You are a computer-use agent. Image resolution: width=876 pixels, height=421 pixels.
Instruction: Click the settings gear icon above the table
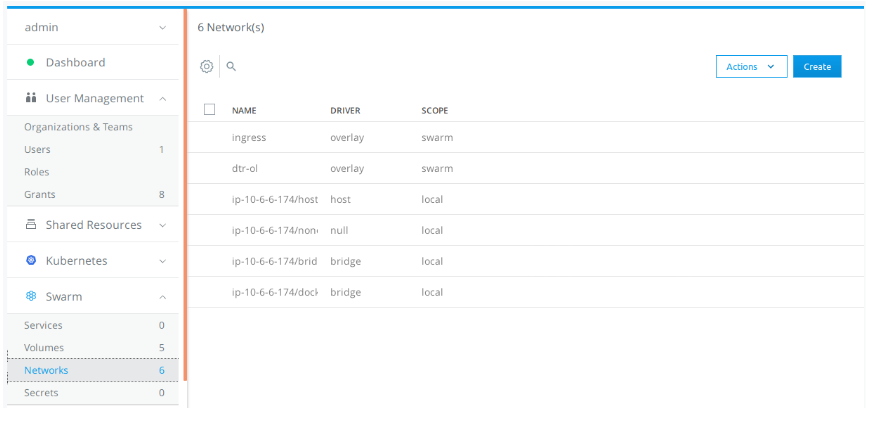[207, 66]
